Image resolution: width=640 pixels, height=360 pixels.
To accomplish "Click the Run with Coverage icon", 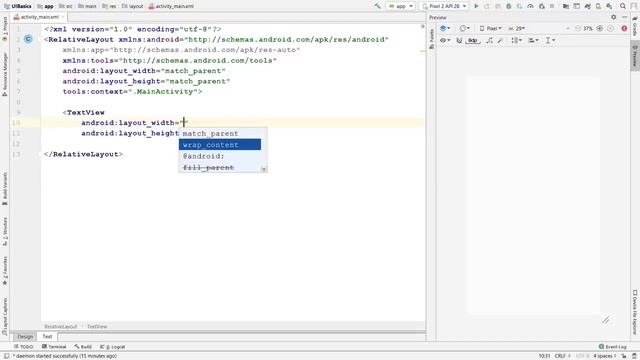I will coord(519,6).
